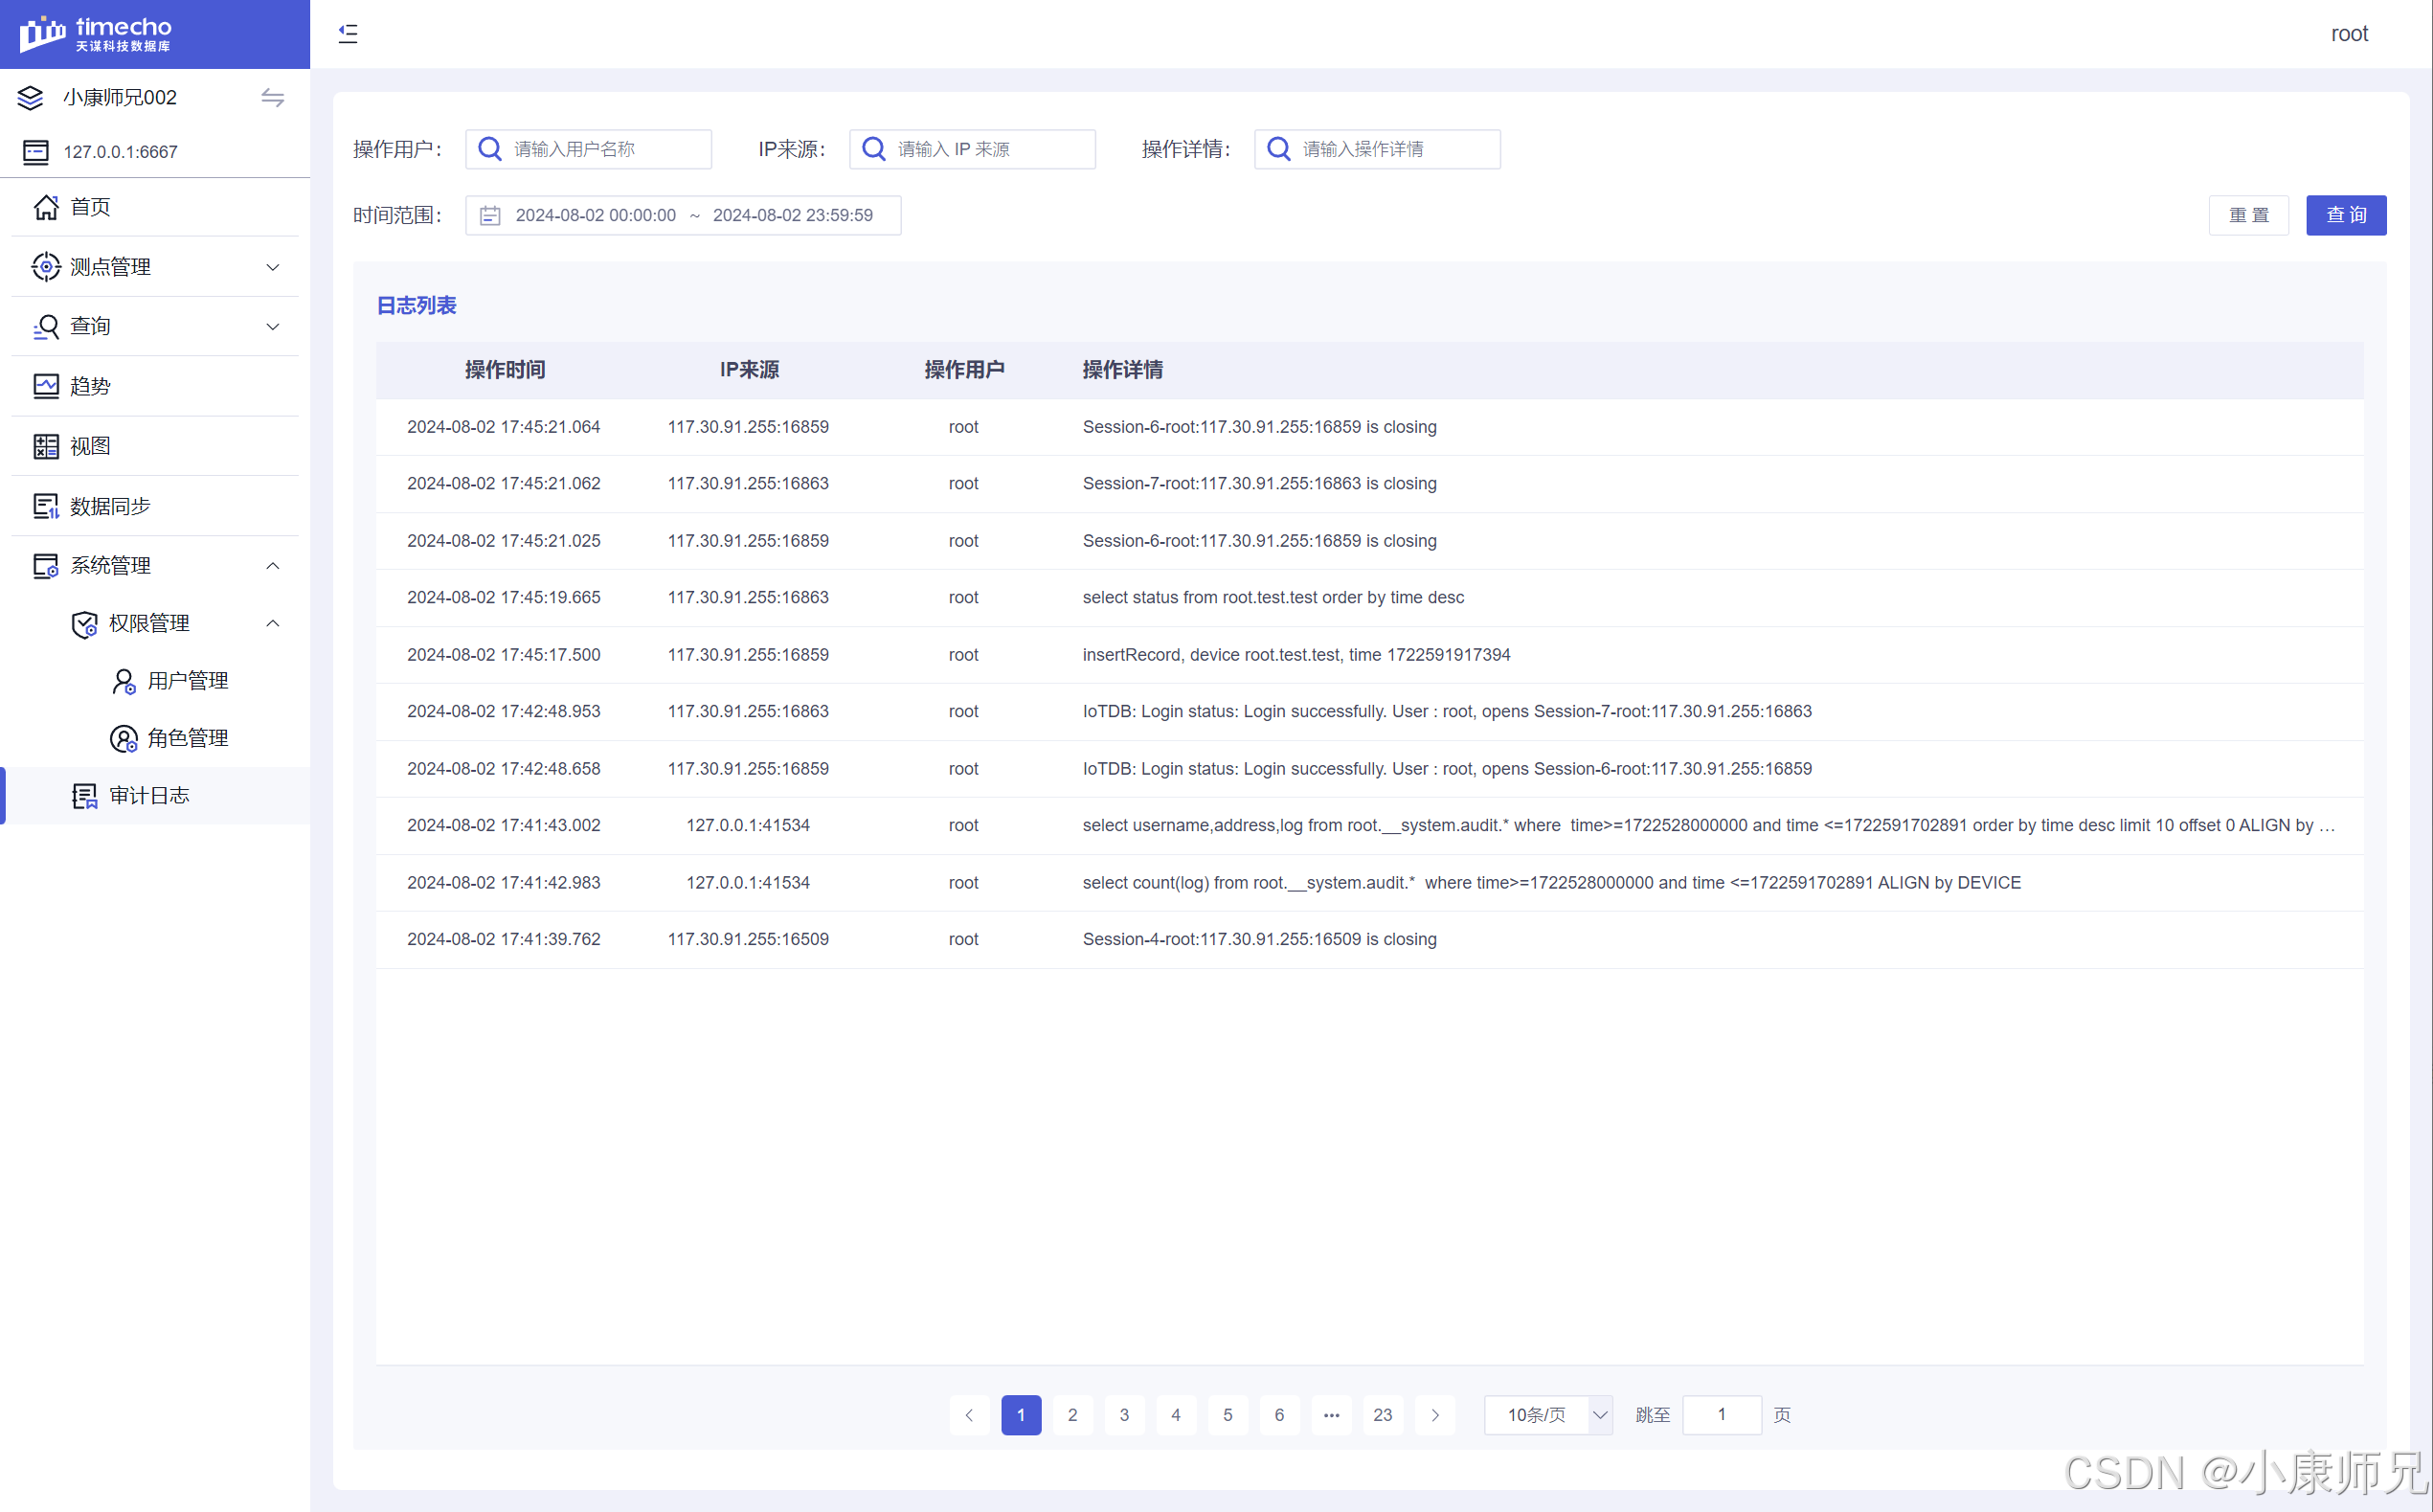Click the switch instance arrows icon
Image resolution: width=2433 pixels, height=1512 pixels.
pos(272,97)
